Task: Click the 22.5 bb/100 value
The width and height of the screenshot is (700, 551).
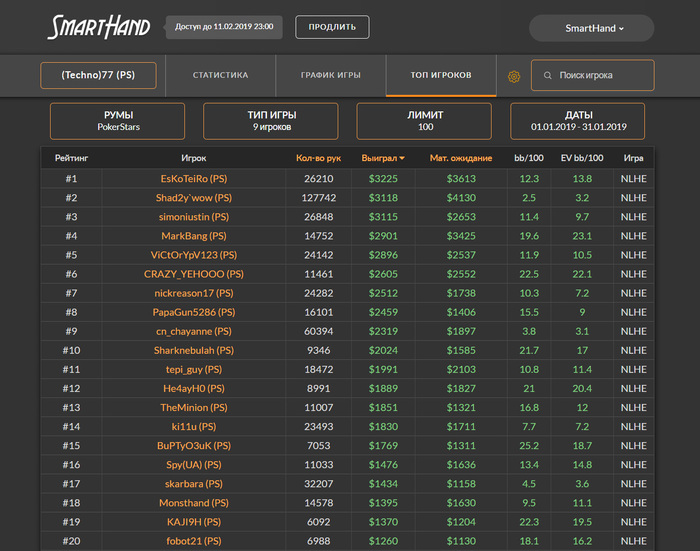Action: [x=529, y=274]
